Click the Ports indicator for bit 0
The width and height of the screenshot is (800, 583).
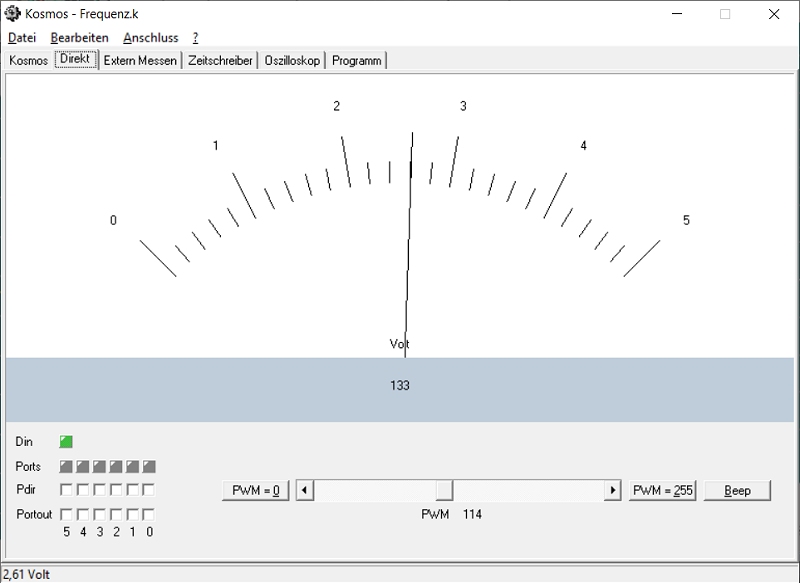[x=149, y=466]
